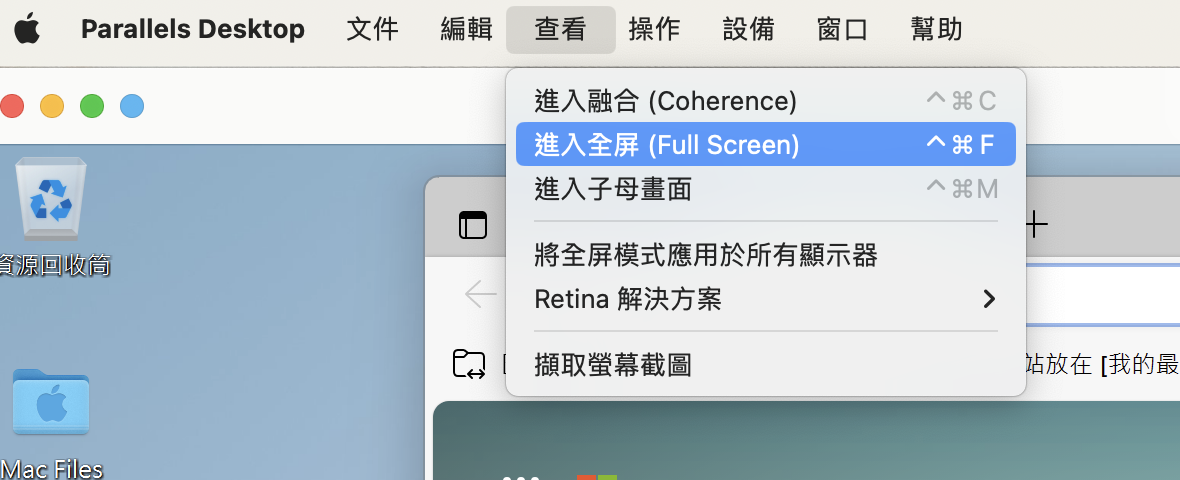Open the Apple menu
This screenshot has width=1180, height=480.
[x=27, y=29]
